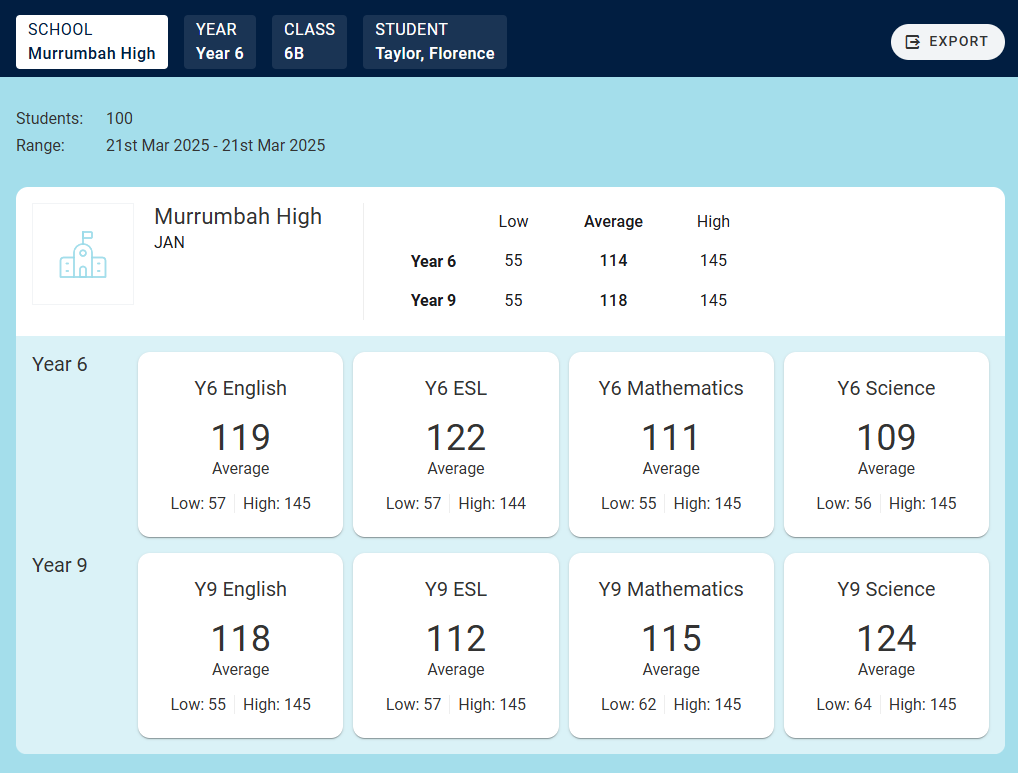Open the Y9 English card
The height and width of the screenshot is (773, 1018).
(x=240, y=645)
